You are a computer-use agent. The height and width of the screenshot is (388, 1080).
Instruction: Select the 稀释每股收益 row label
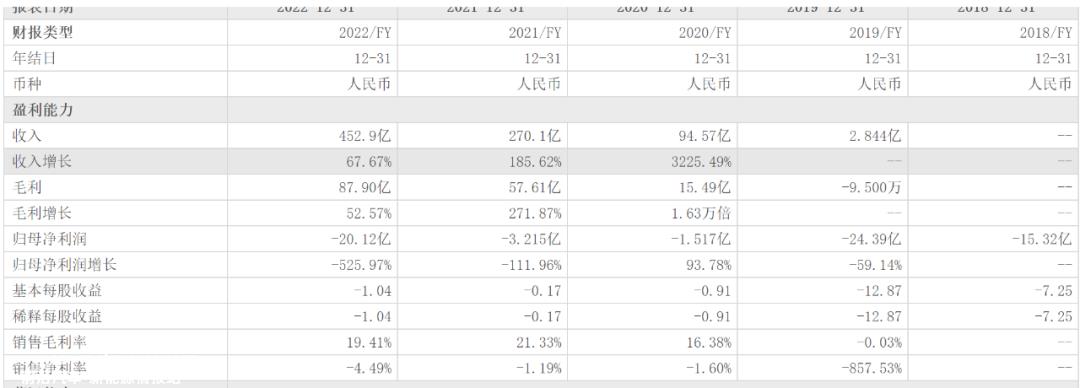click(x=57, y=317)
